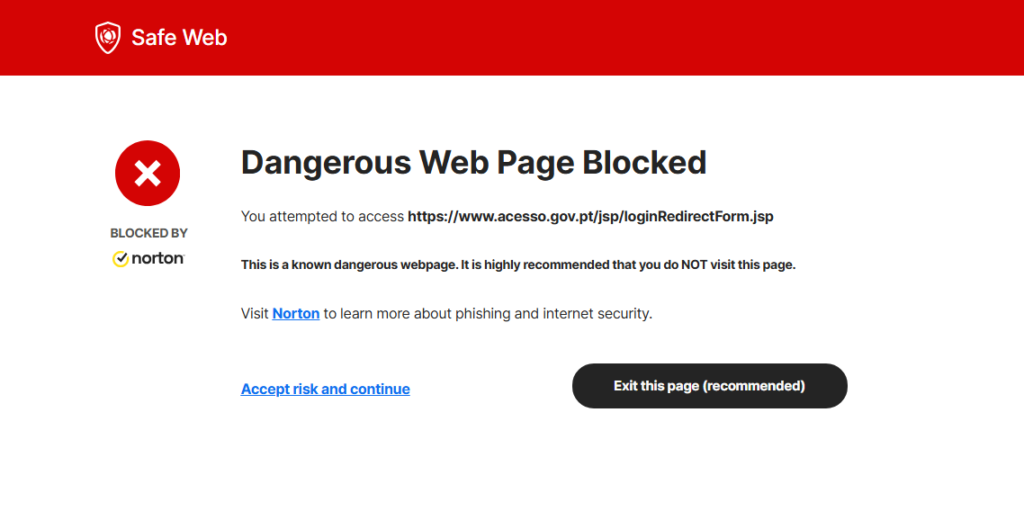The height and width of the screenshot is (511, 1024).
Task: Click loginRedirectForm.jsp in the blocked URL
Action: pyautogui.click(x=699, y=216)
